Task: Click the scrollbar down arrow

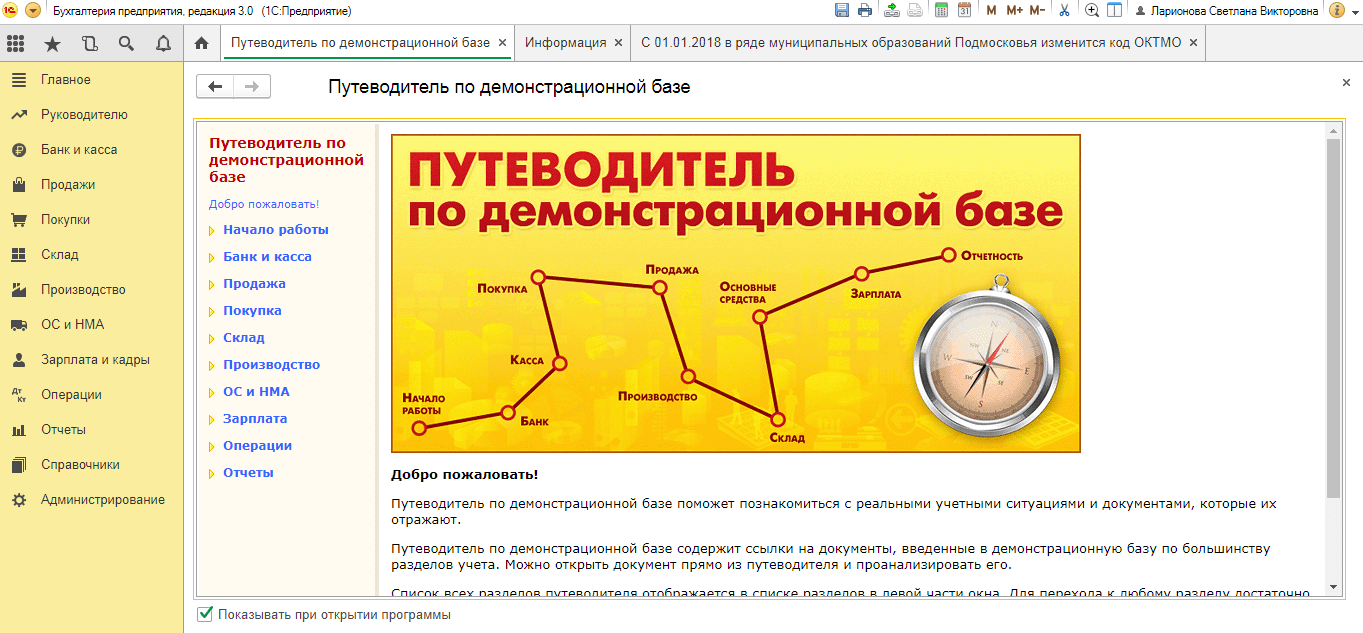Action: [1332, 586]
